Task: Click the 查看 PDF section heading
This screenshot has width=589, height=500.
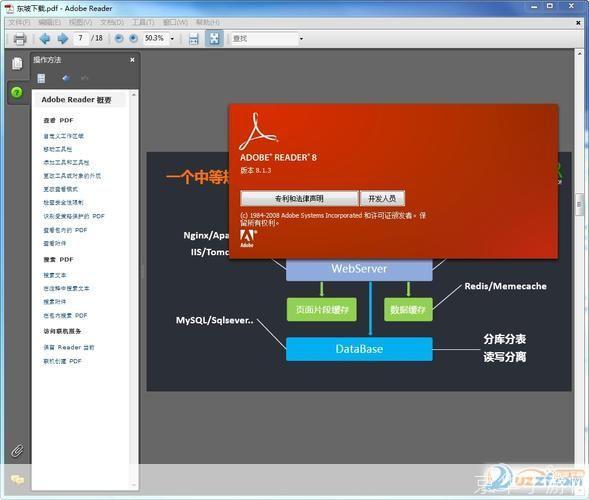Action: (58, 120)
